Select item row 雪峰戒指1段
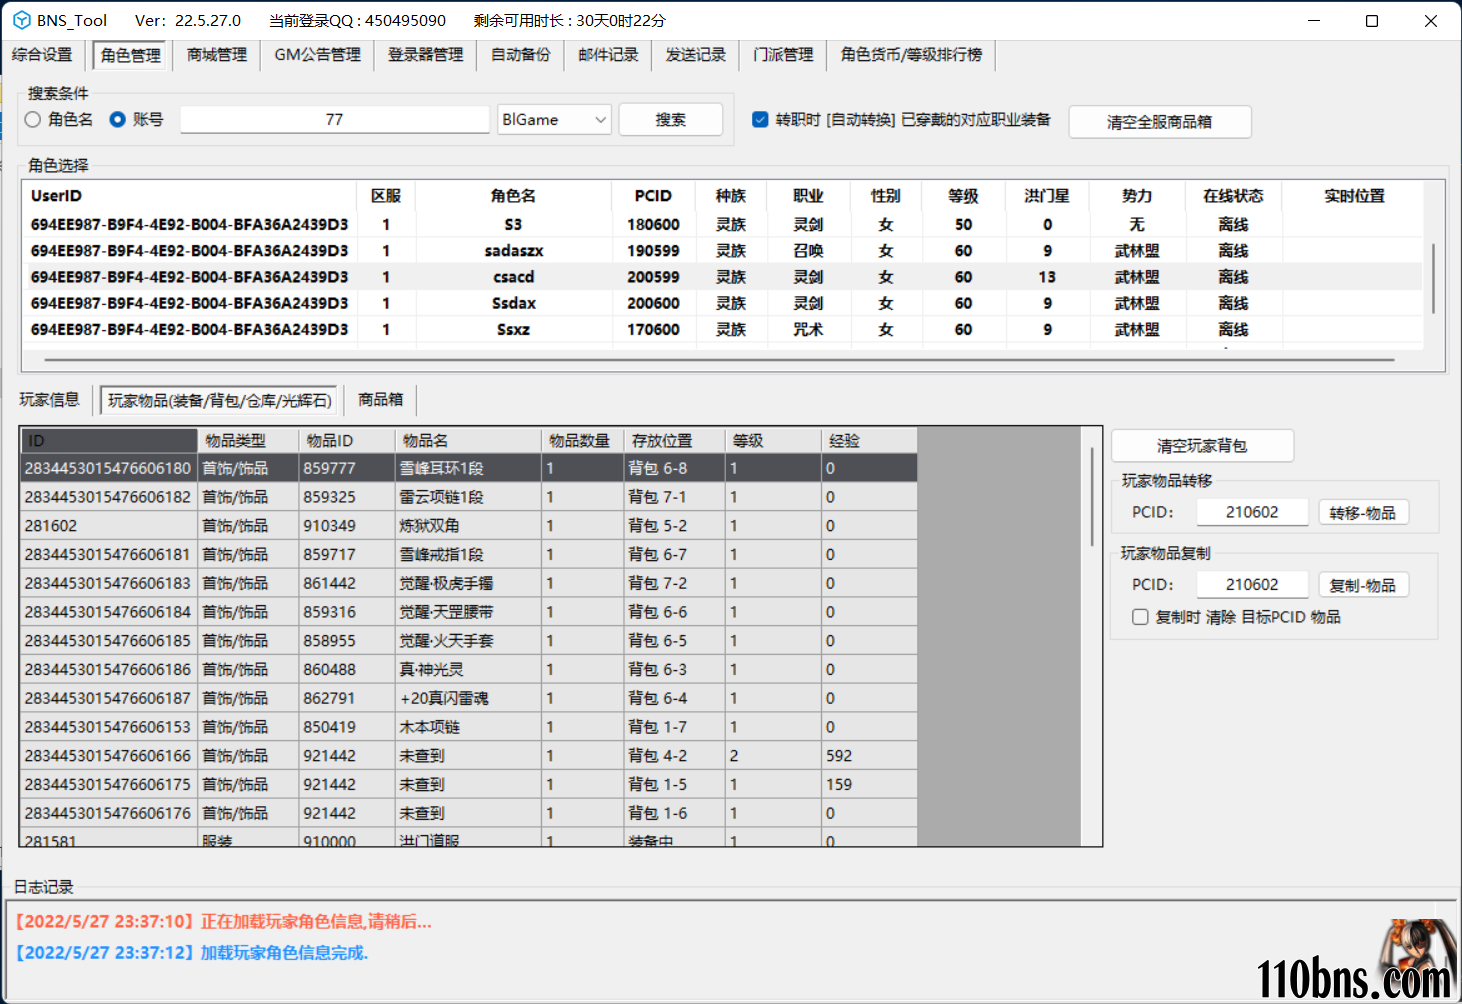The height and width of the screenshot is (1004, 1462). (469, 554)
